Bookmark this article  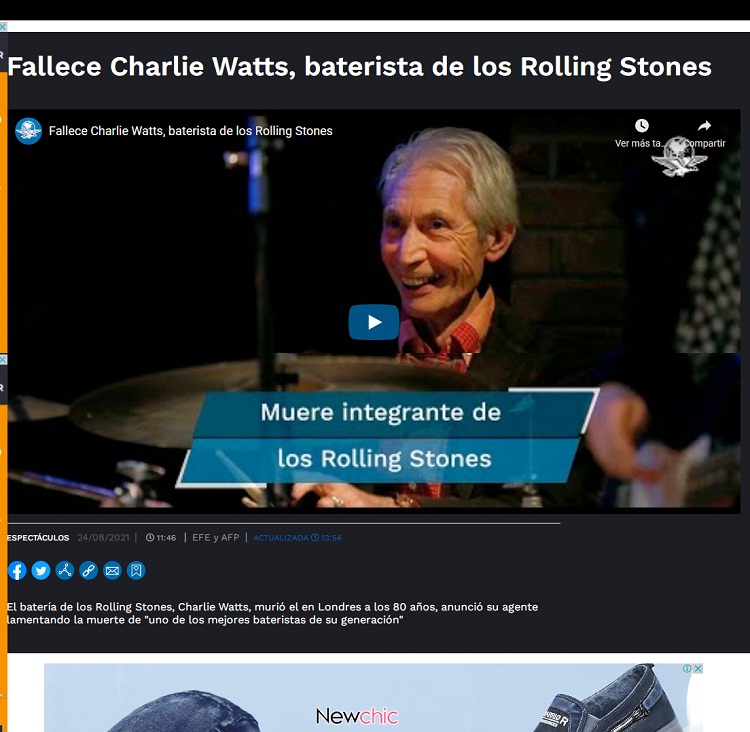coord(136,570)
